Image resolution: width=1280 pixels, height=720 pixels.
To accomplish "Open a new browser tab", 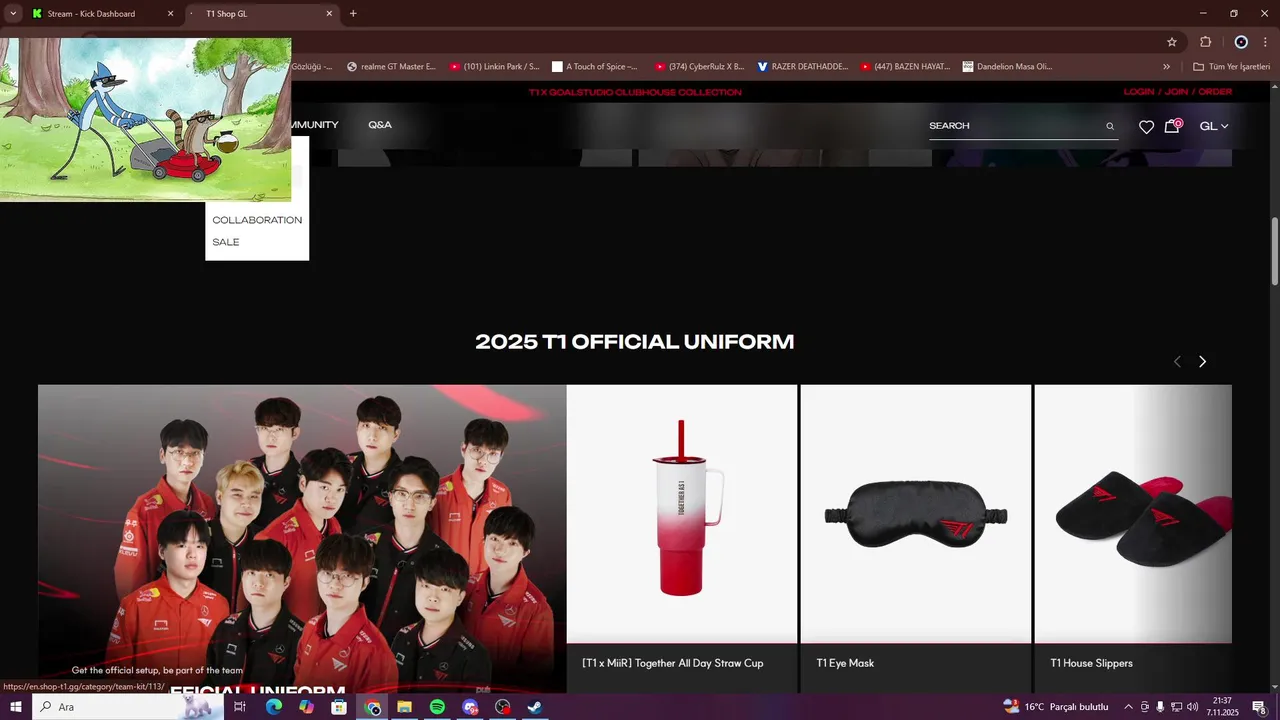I will tap(353, 14).
